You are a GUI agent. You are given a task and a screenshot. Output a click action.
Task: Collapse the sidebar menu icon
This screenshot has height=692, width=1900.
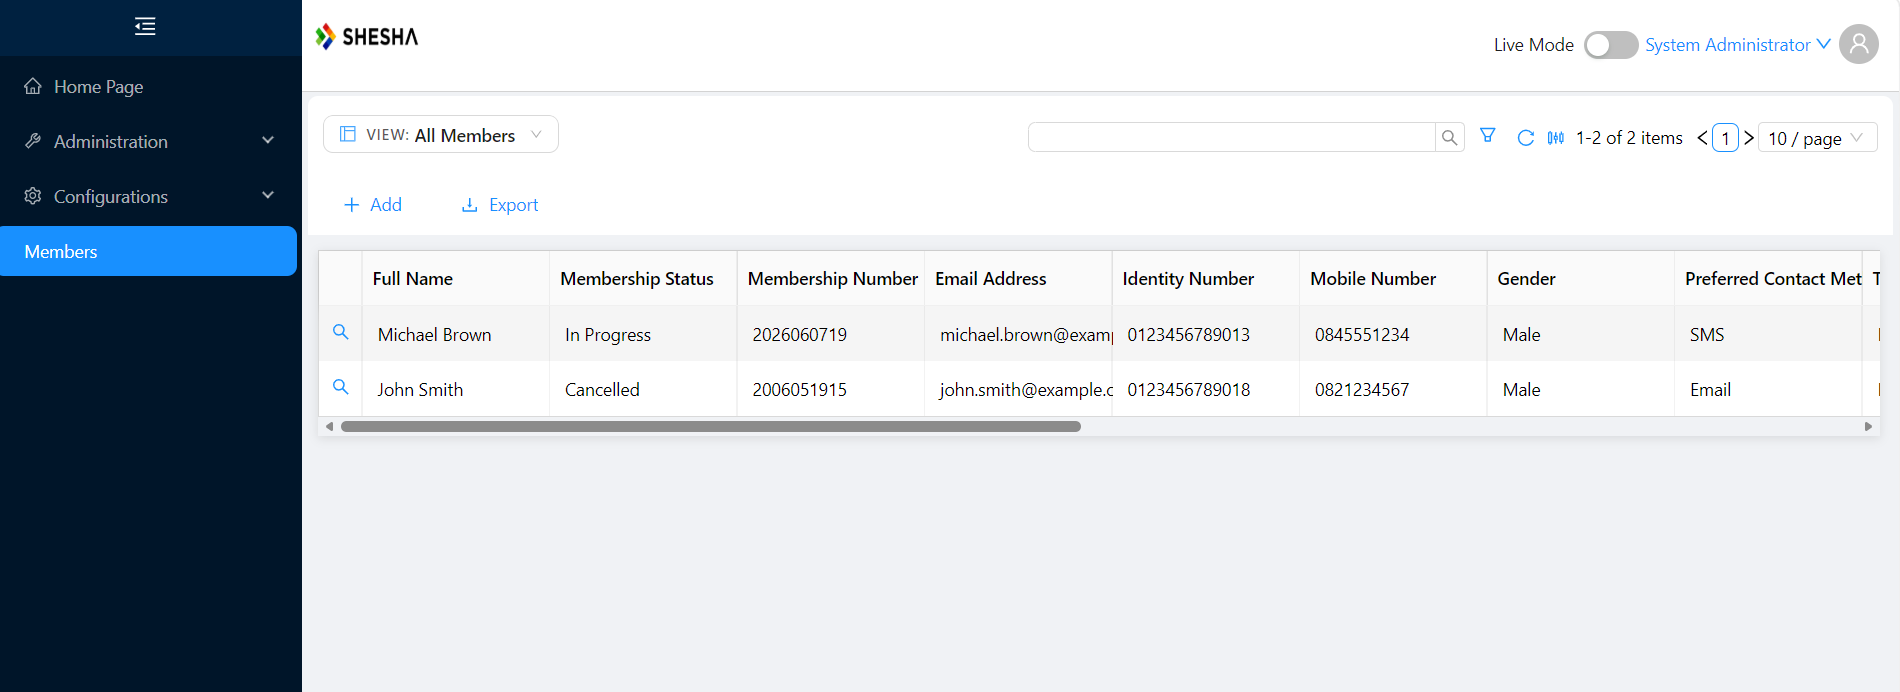click(x=145, y=26)
